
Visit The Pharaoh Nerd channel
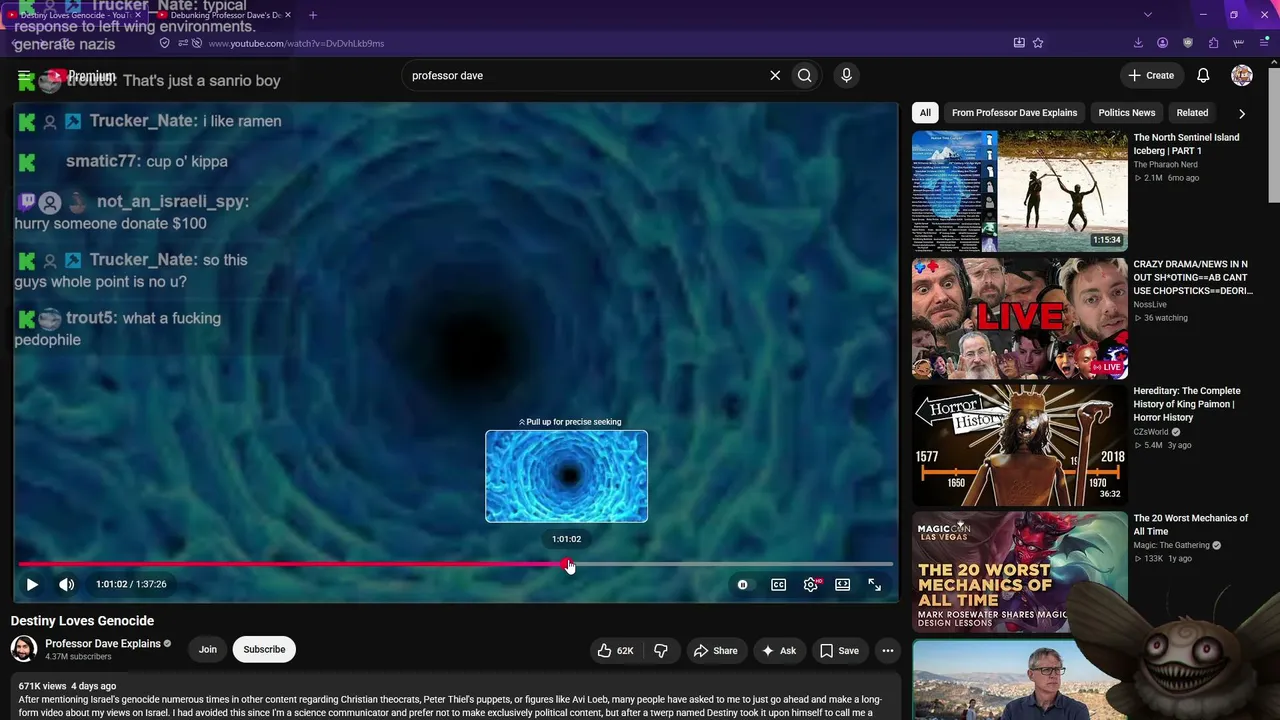pos(1165,165)
